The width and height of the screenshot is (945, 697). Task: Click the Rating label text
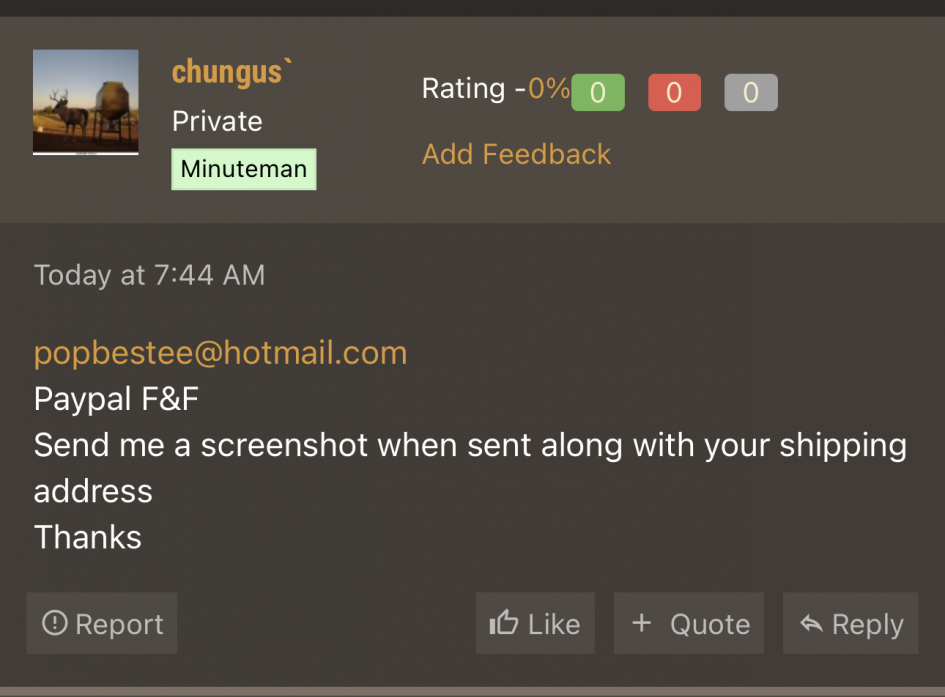coord(463,89)
